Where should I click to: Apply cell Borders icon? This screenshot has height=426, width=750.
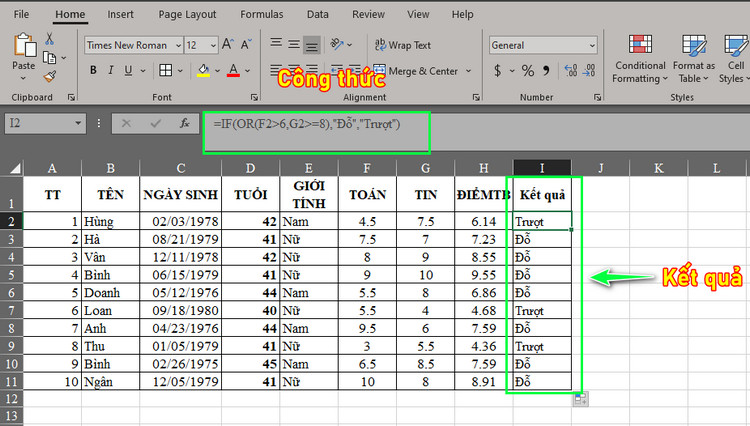point(165,71)
